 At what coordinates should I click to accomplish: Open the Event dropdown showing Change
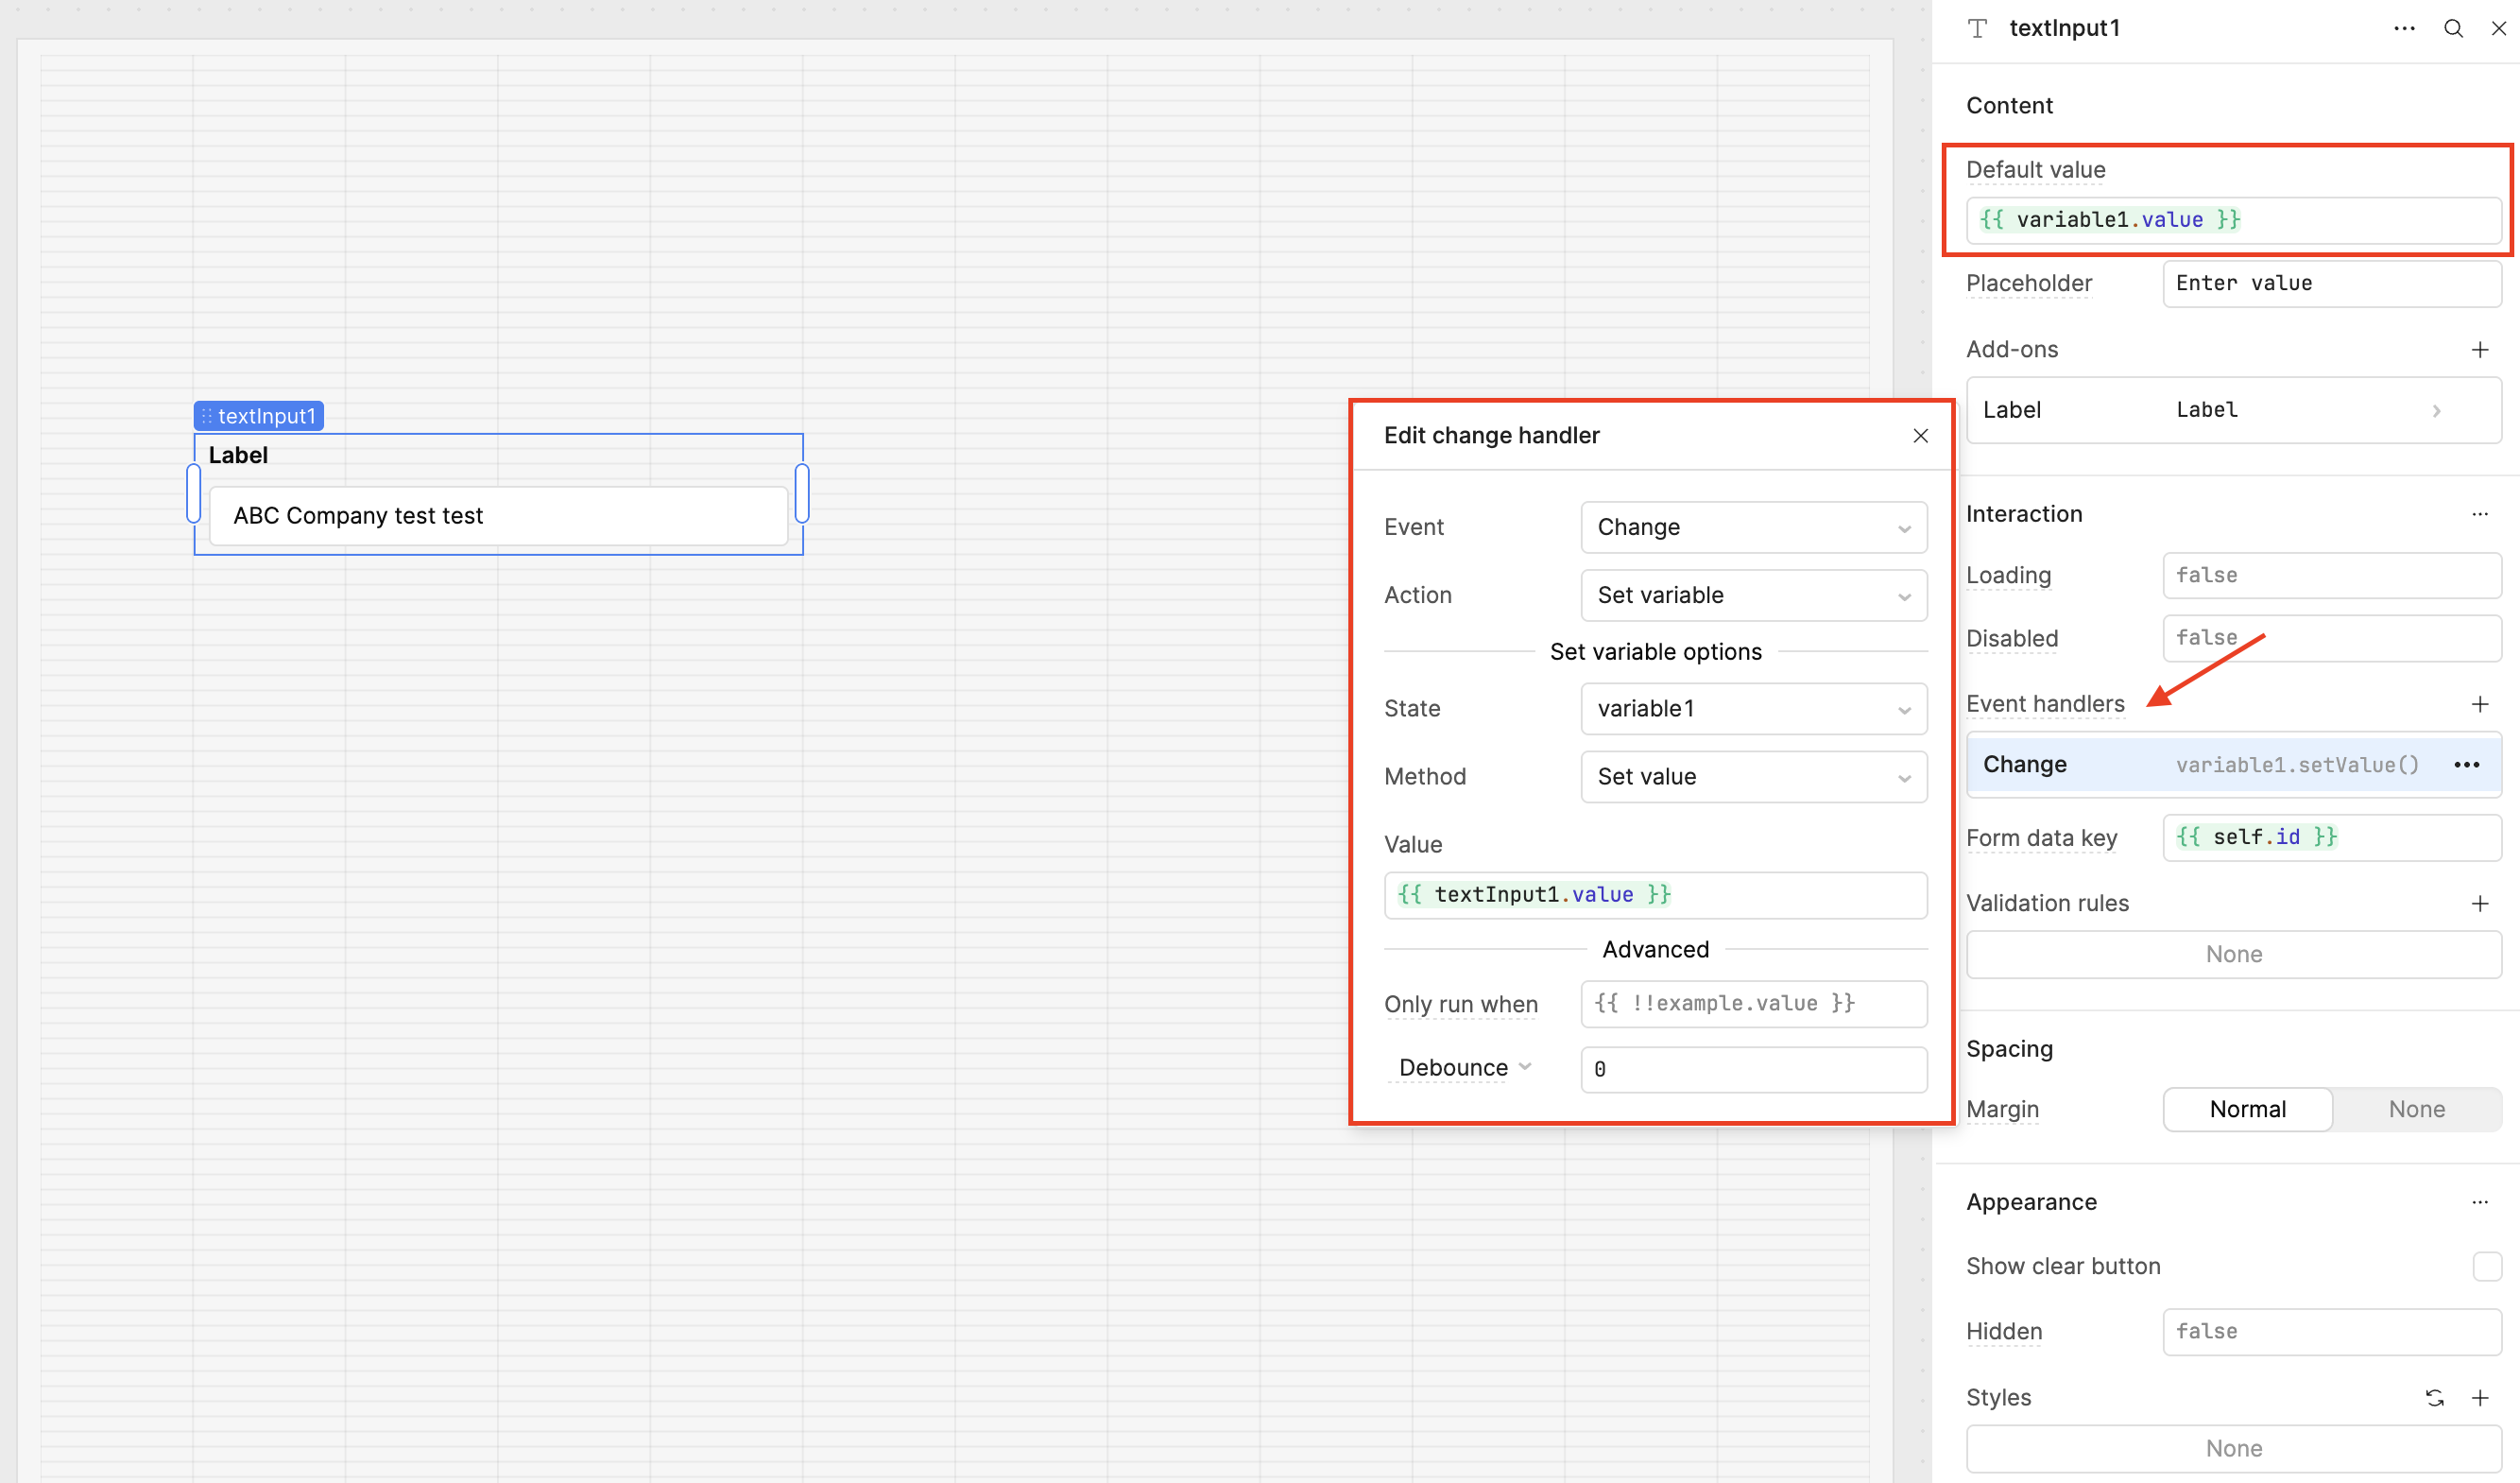coord(1753,527)
